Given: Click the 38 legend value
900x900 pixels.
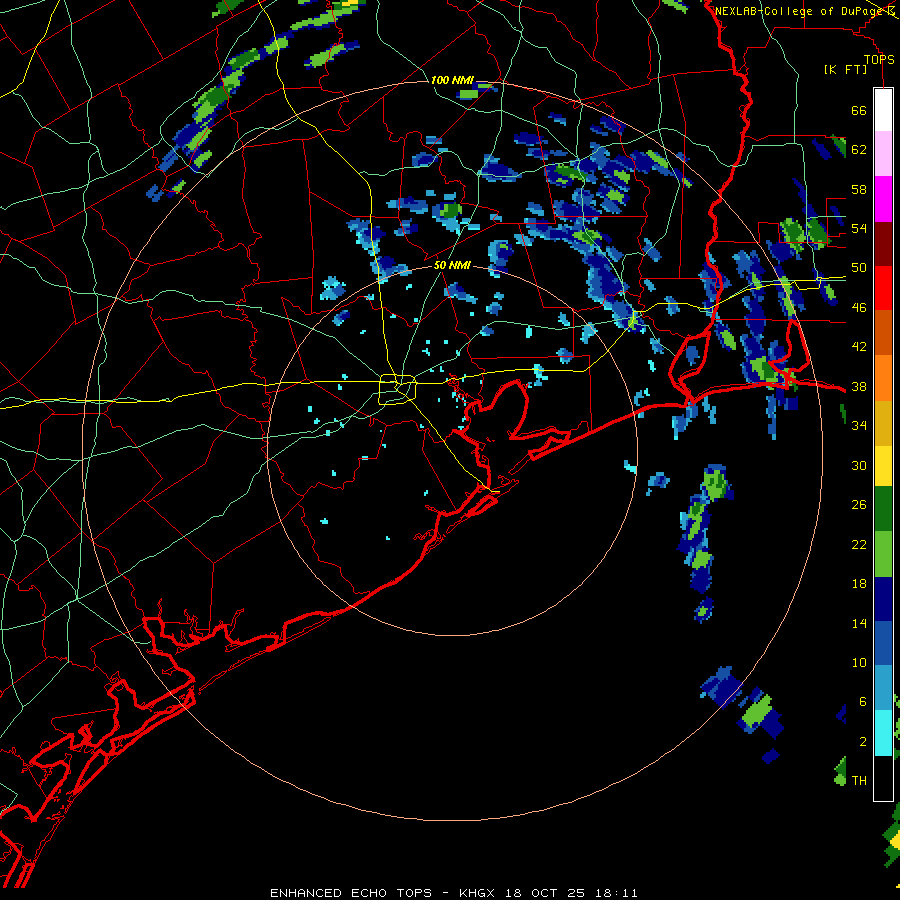Looking at the screenshot, I should (859, 386).
